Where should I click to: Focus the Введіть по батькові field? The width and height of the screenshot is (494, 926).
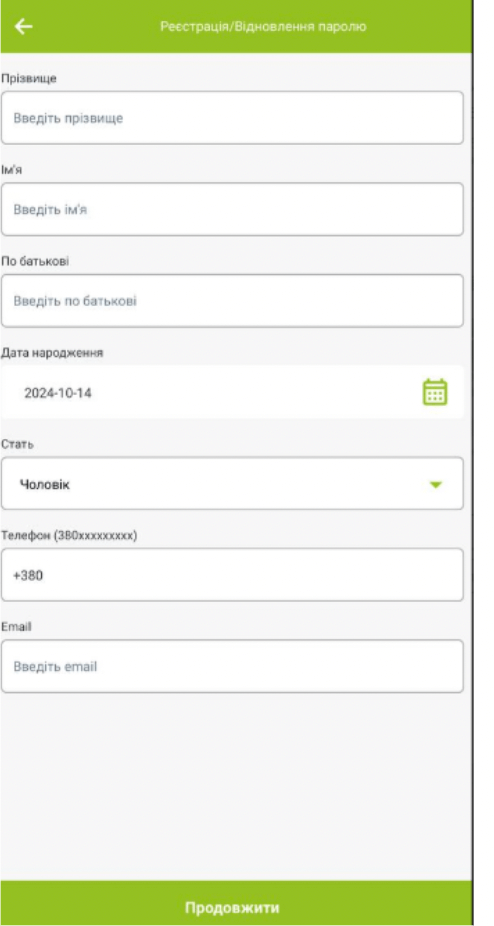click(232, 301)
